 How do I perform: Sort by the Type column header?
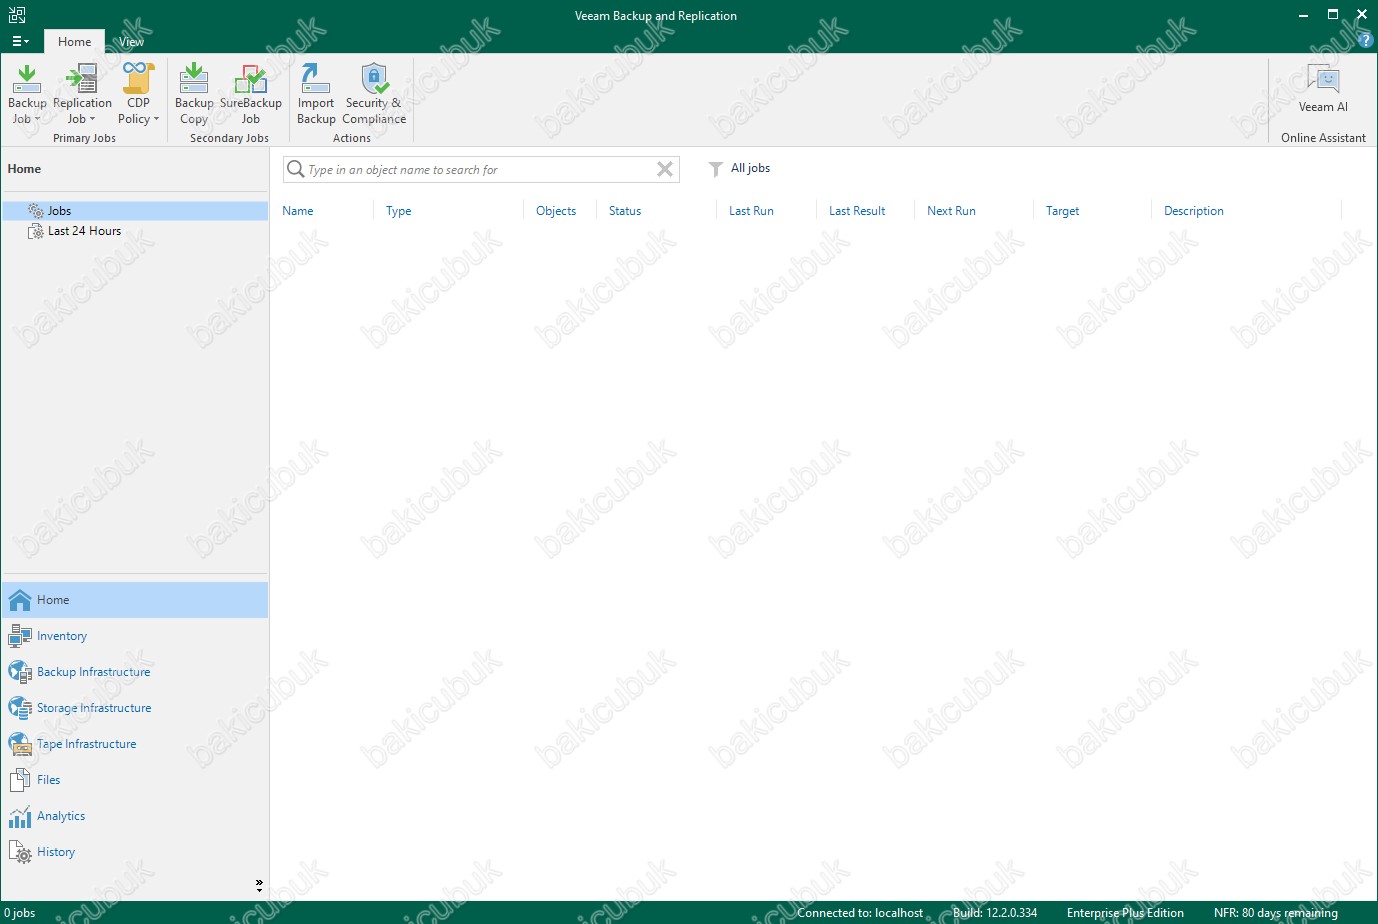point(398,211)
